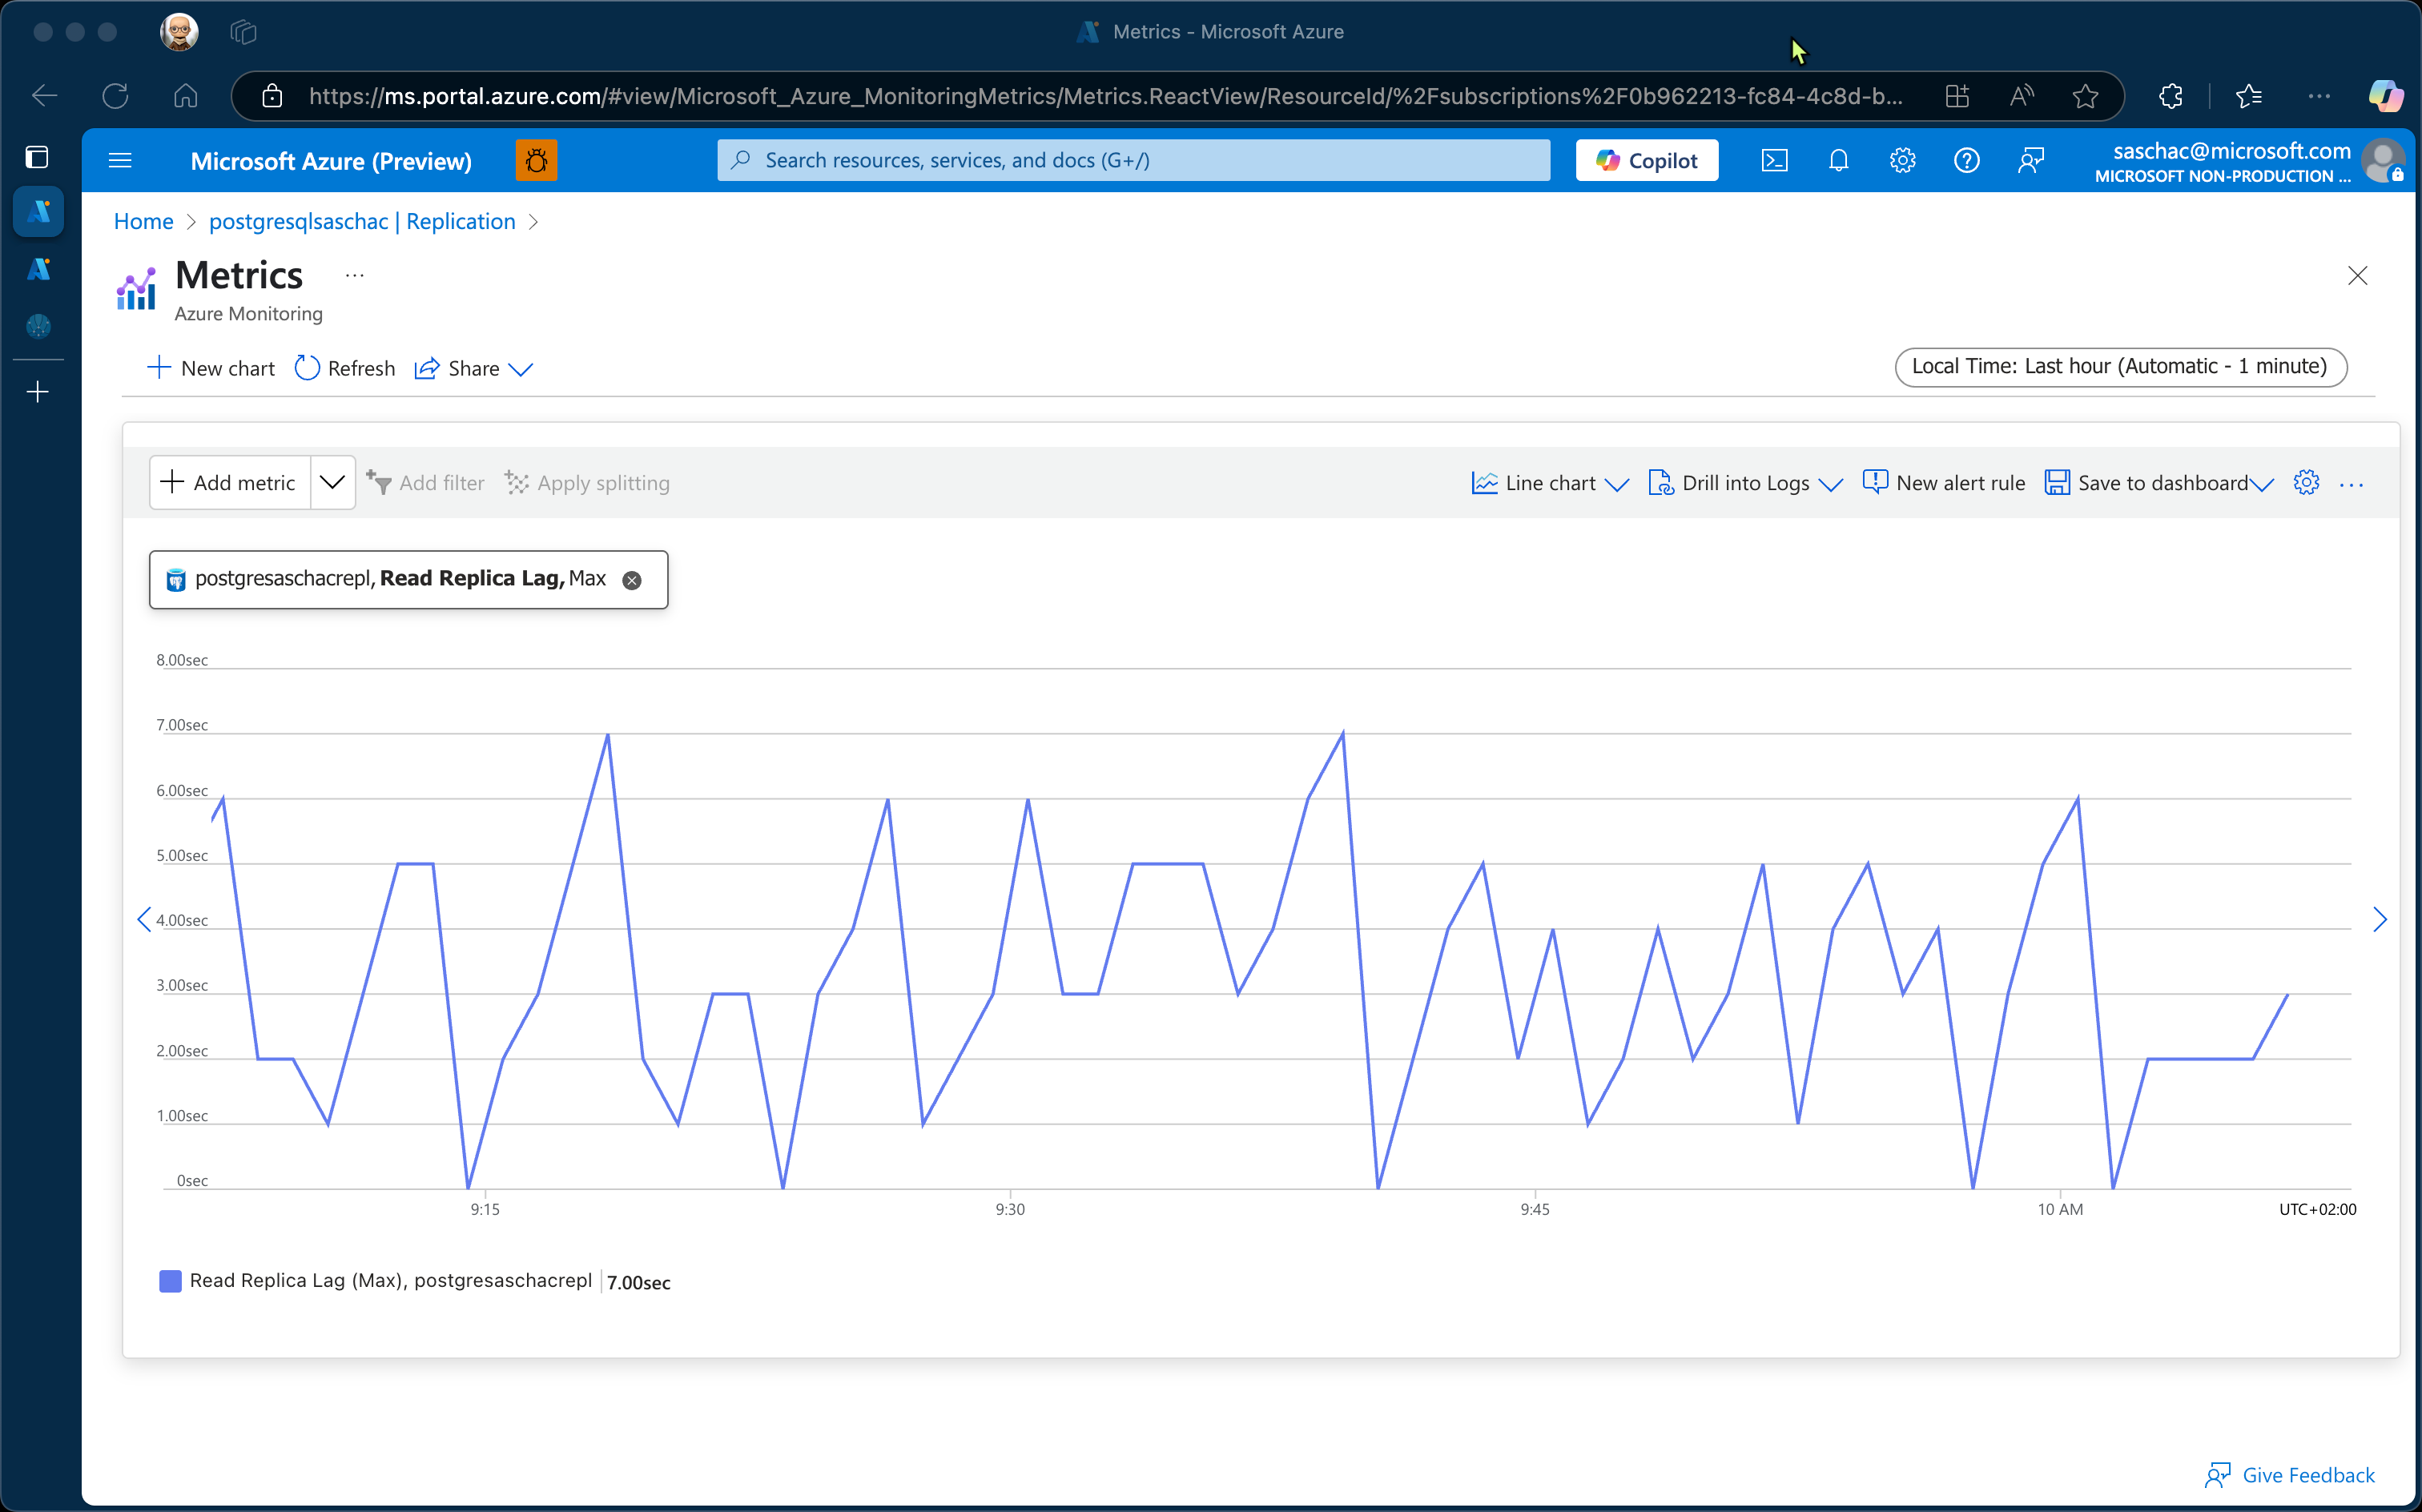Click Apply splitting
The width and height of the screenshot is (2422, 1512).
coord(587,482)
